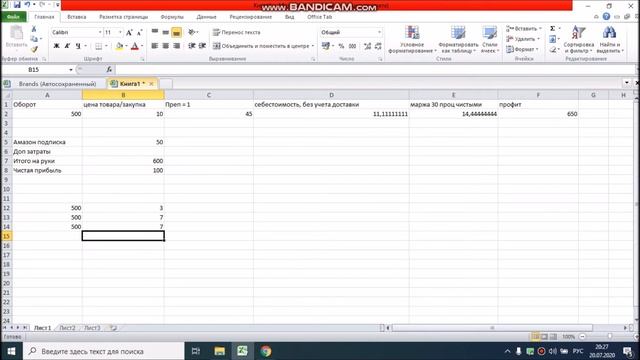Center cell text horizontally
This screenshot has height=360, width=640.
pyautogui.click(x=165, y=46)
